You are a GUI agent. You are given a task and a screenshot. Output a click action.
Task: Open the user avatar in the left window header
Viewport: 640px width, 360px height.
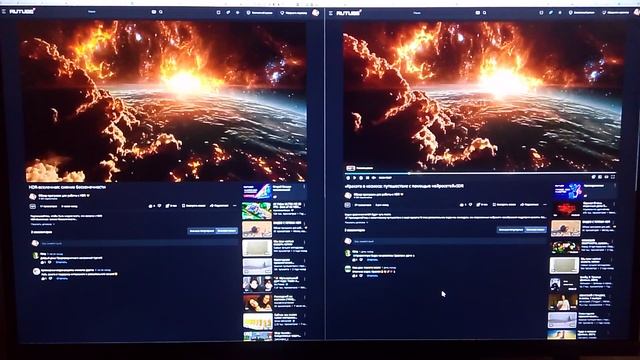[x=316, y=13]
